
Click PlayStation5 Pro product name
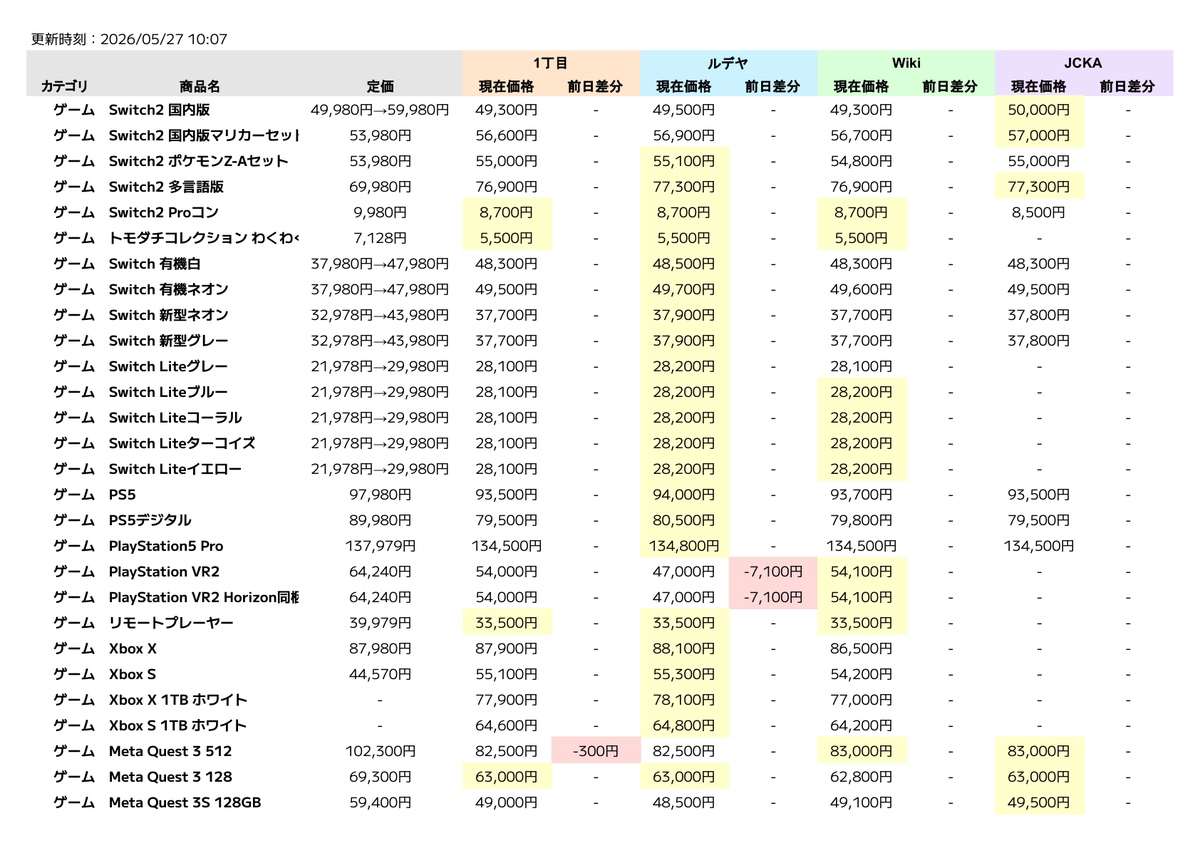pyautogui.click(x=166, y=546)
